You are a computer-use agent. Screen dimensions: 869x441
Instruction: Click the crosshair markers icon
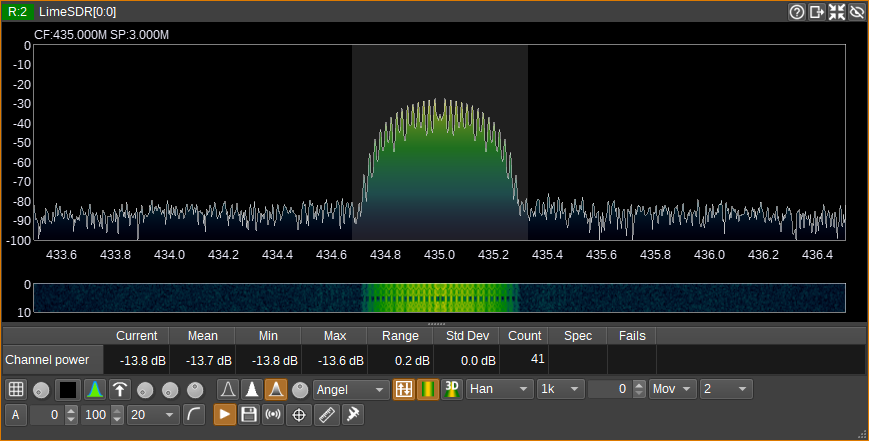click(x=297, y=415)
